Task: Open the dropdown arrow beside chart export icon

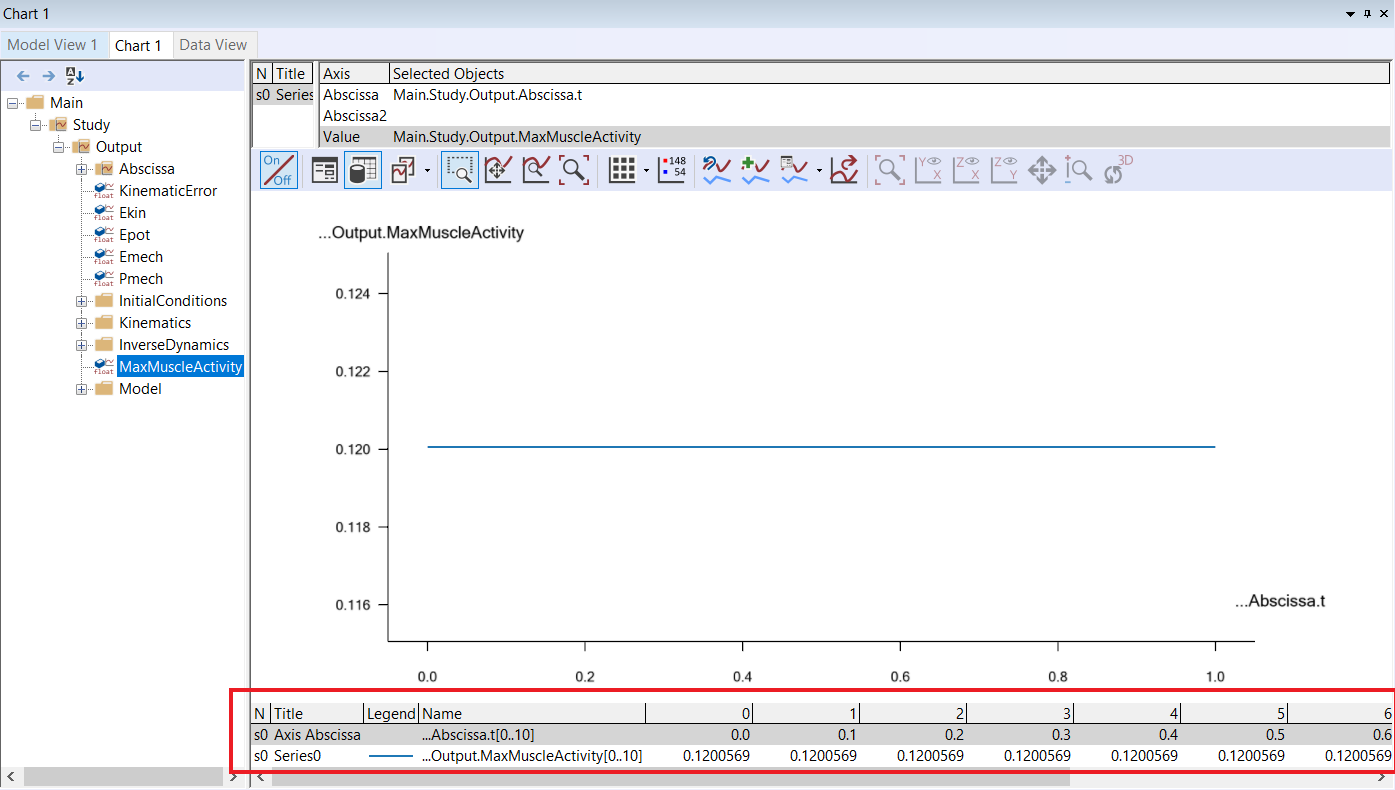Action: [427, 171]
